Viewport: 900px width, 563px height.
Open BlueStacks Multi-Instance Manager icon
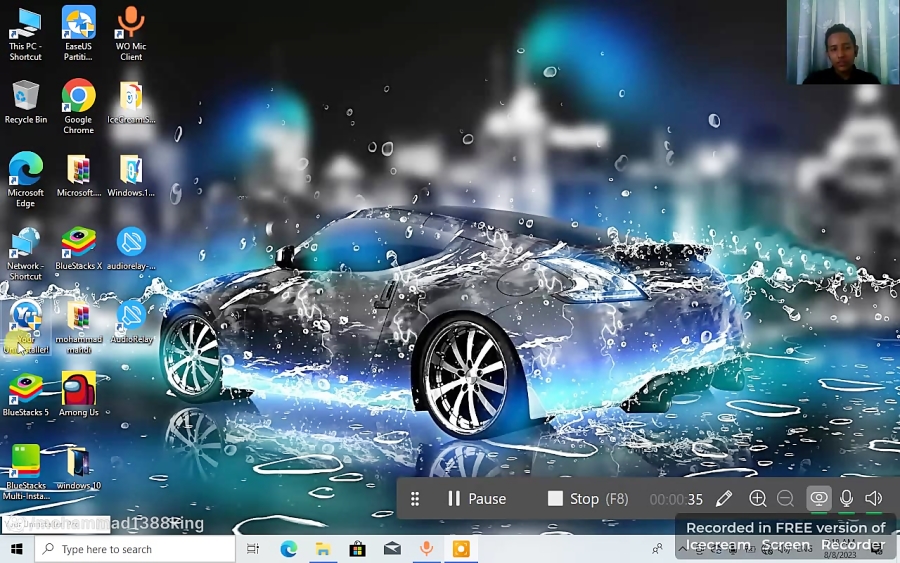26,472
